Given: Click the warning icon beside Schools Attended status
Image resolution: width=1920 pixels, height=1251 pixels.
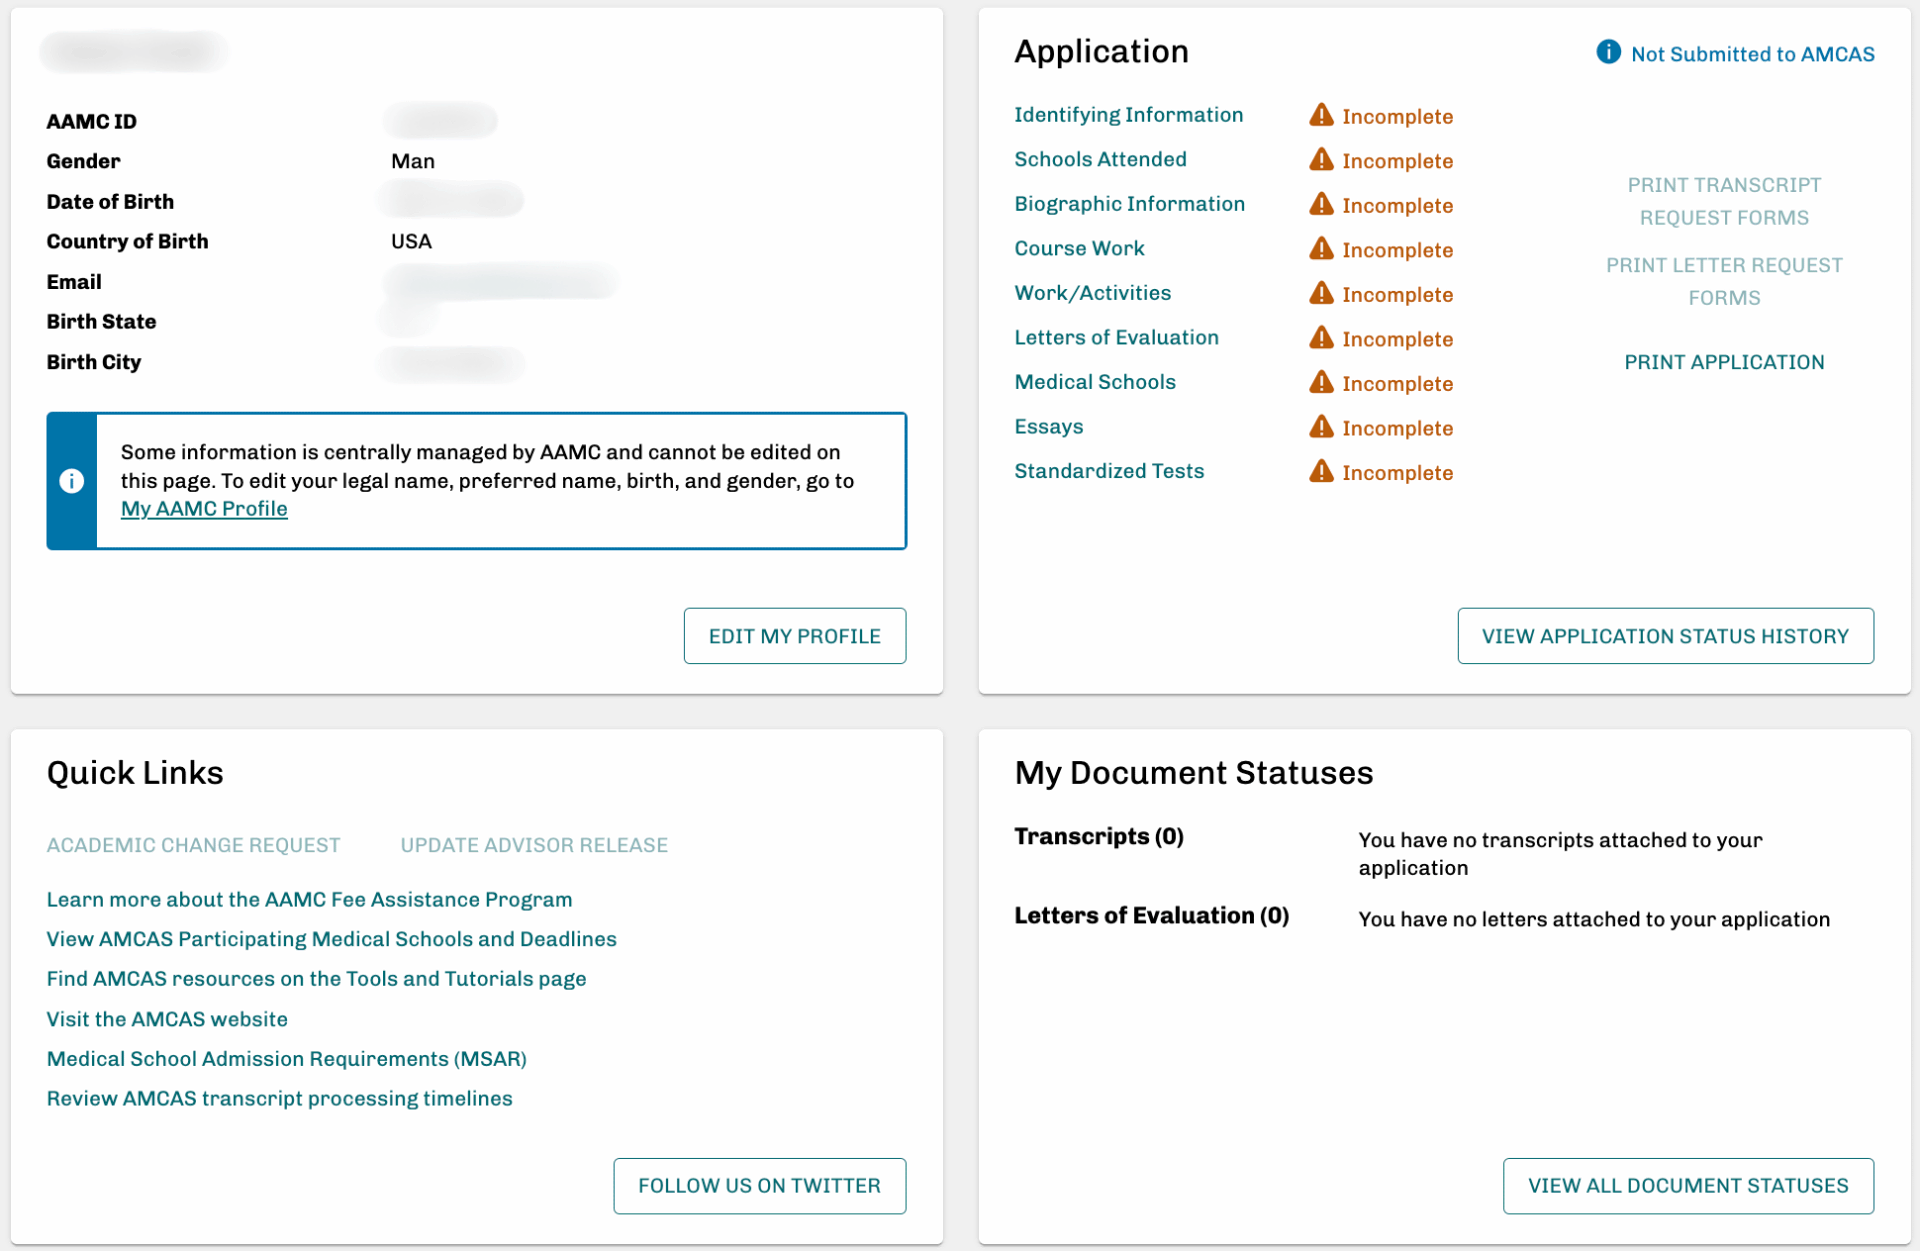Looking at the screenshot, I should (1321, 160).
